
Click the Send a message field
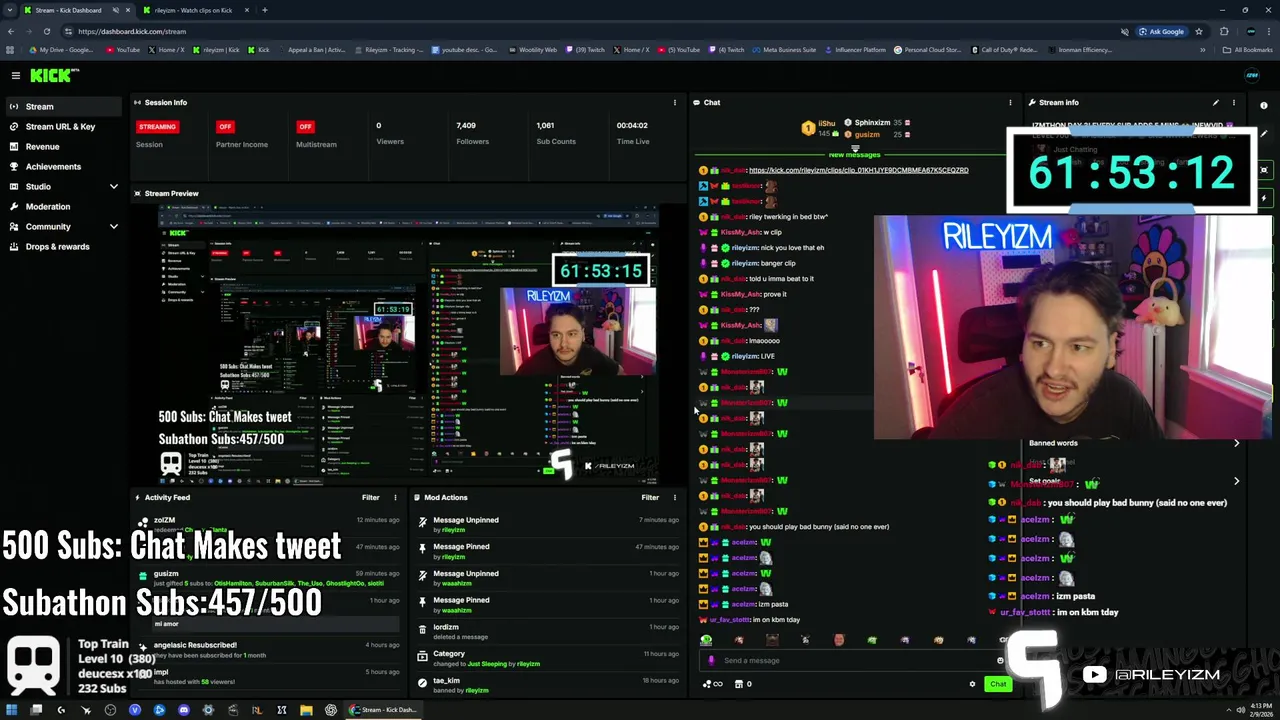point(855,660)
